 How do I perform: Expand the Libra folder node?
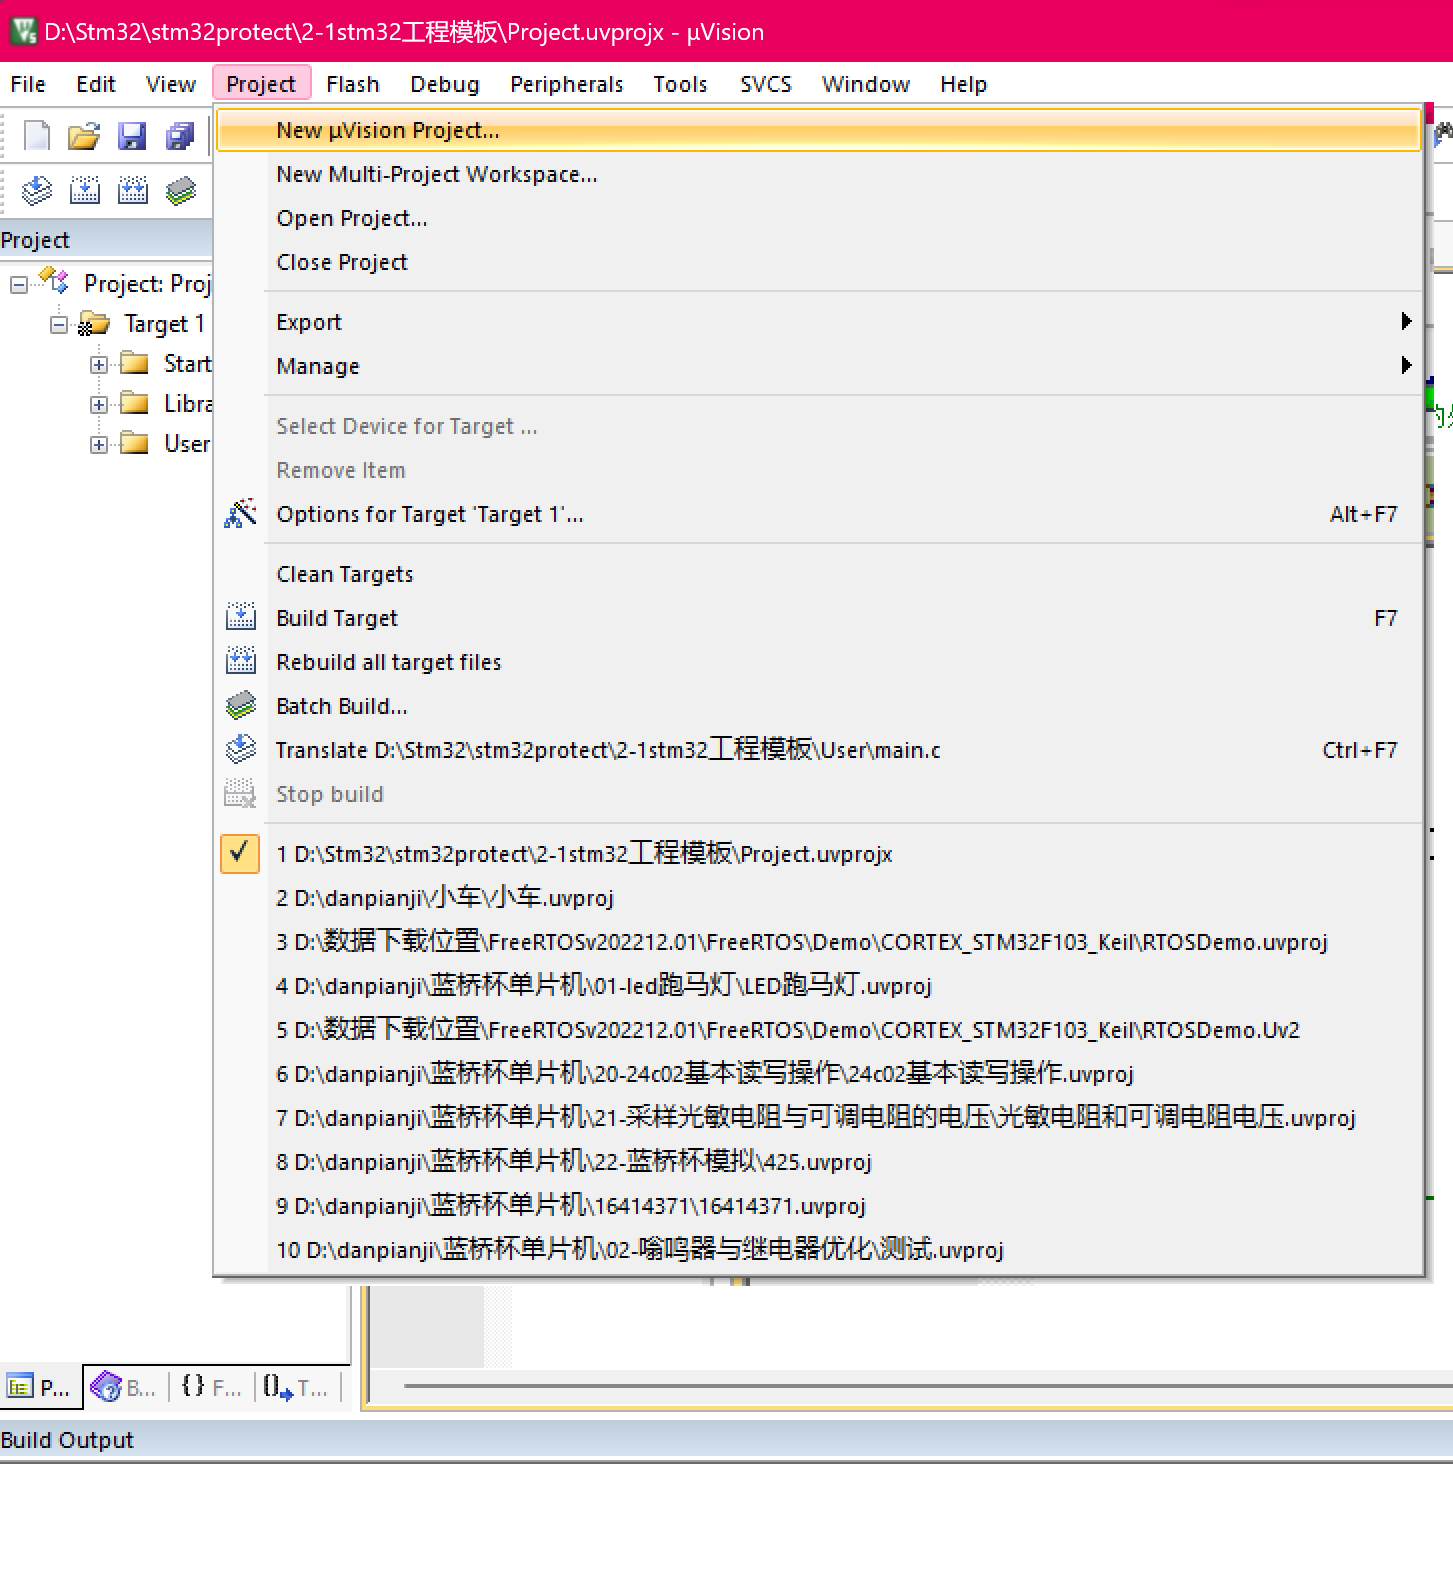pos(98,405)
